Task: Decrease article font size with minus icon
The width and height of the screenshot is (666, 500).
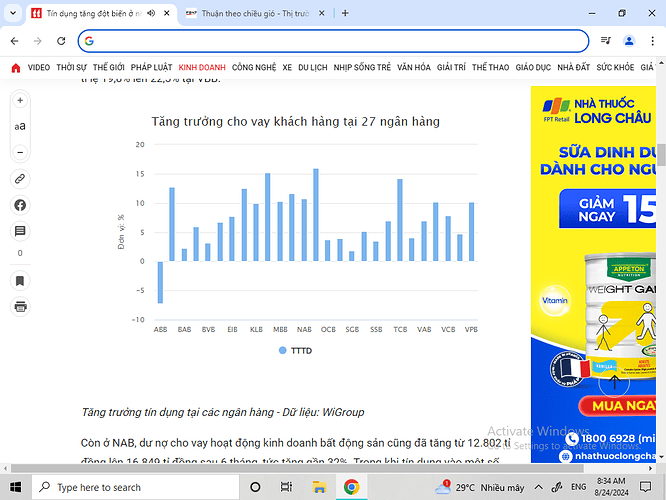Action: click(x=20, y=152)
